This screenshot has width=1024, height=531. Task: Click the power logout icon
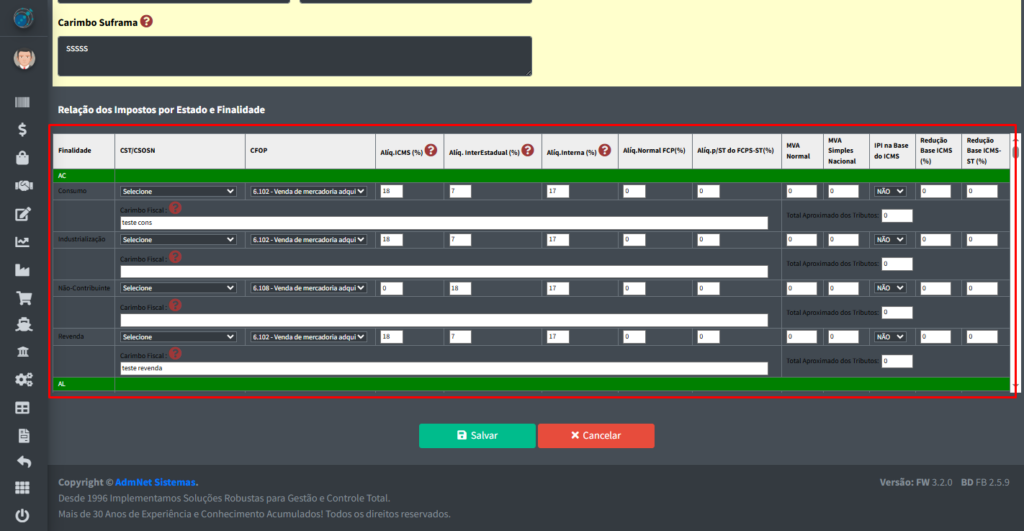click(x=22, y=517)
